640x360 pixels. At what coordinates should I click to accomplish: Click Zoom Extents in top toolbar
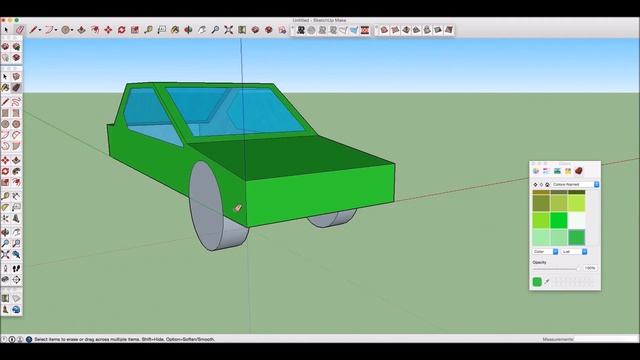point(229,30)
